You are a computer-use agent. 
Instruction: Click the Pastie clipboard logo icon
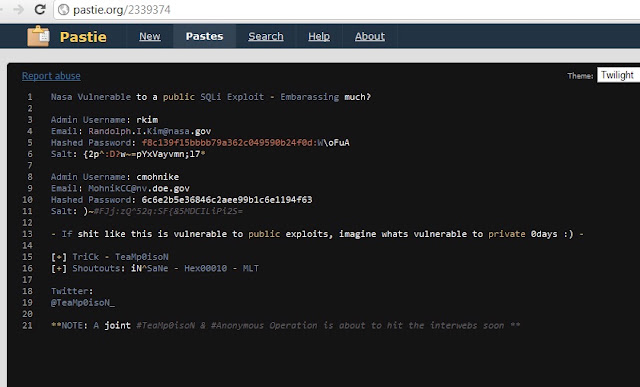point(38,36)
